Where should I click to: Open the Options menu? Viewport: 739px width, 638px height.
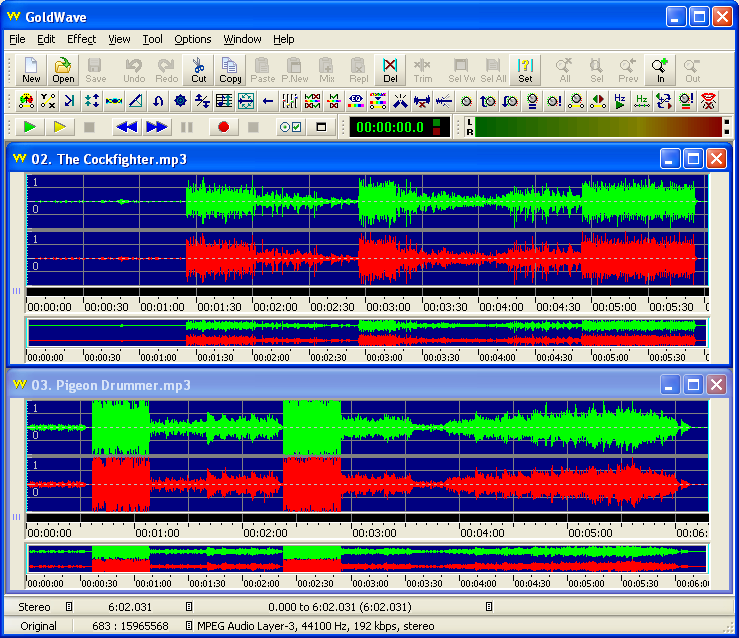(x=193, y=39)
